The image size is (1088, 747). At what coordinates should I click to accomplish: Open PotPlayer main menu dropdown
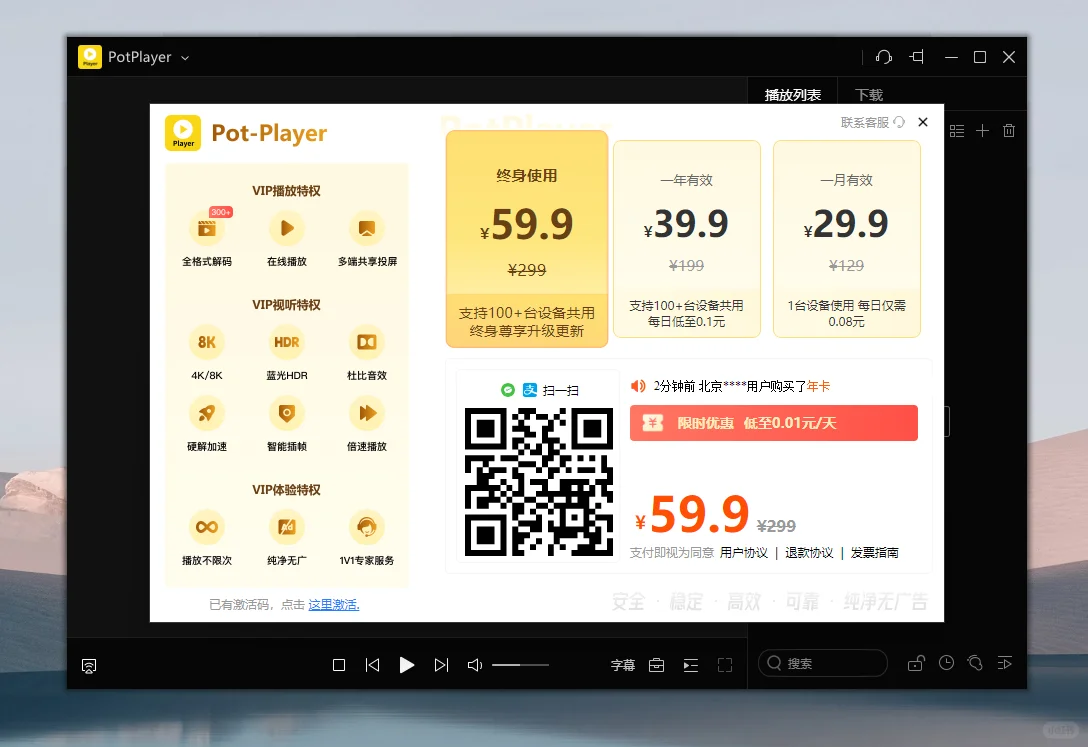click(x=185, y=58)
